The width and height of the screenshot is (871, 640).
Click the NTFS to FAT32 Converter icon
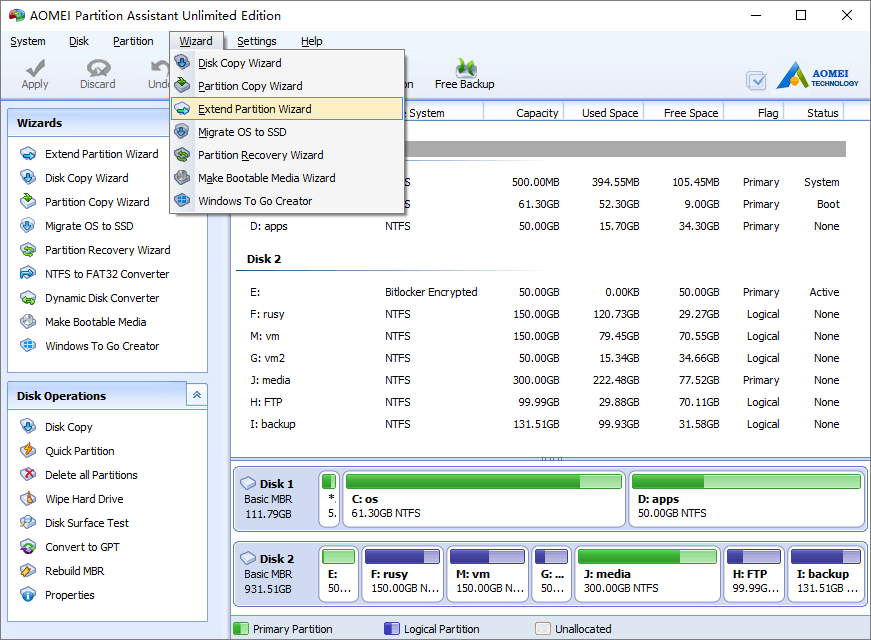[28, 274]
